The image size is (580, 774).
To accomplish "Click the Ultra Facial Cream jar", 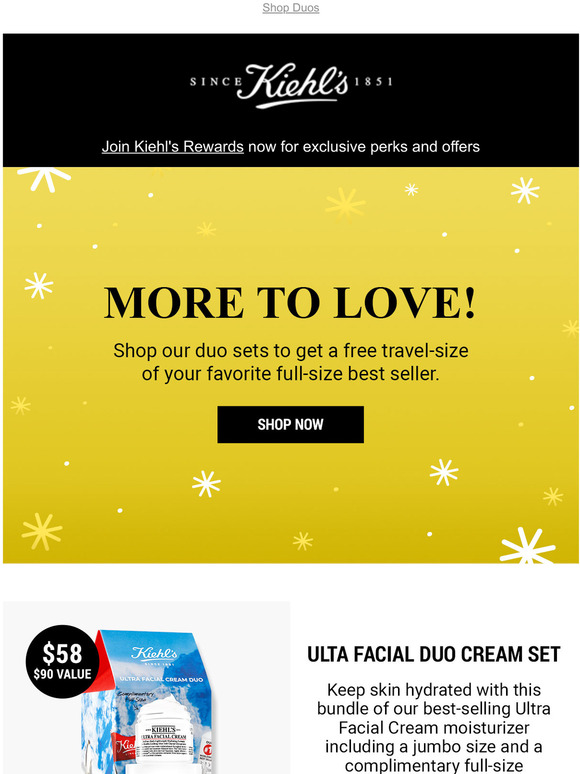I will pos(165,734).
